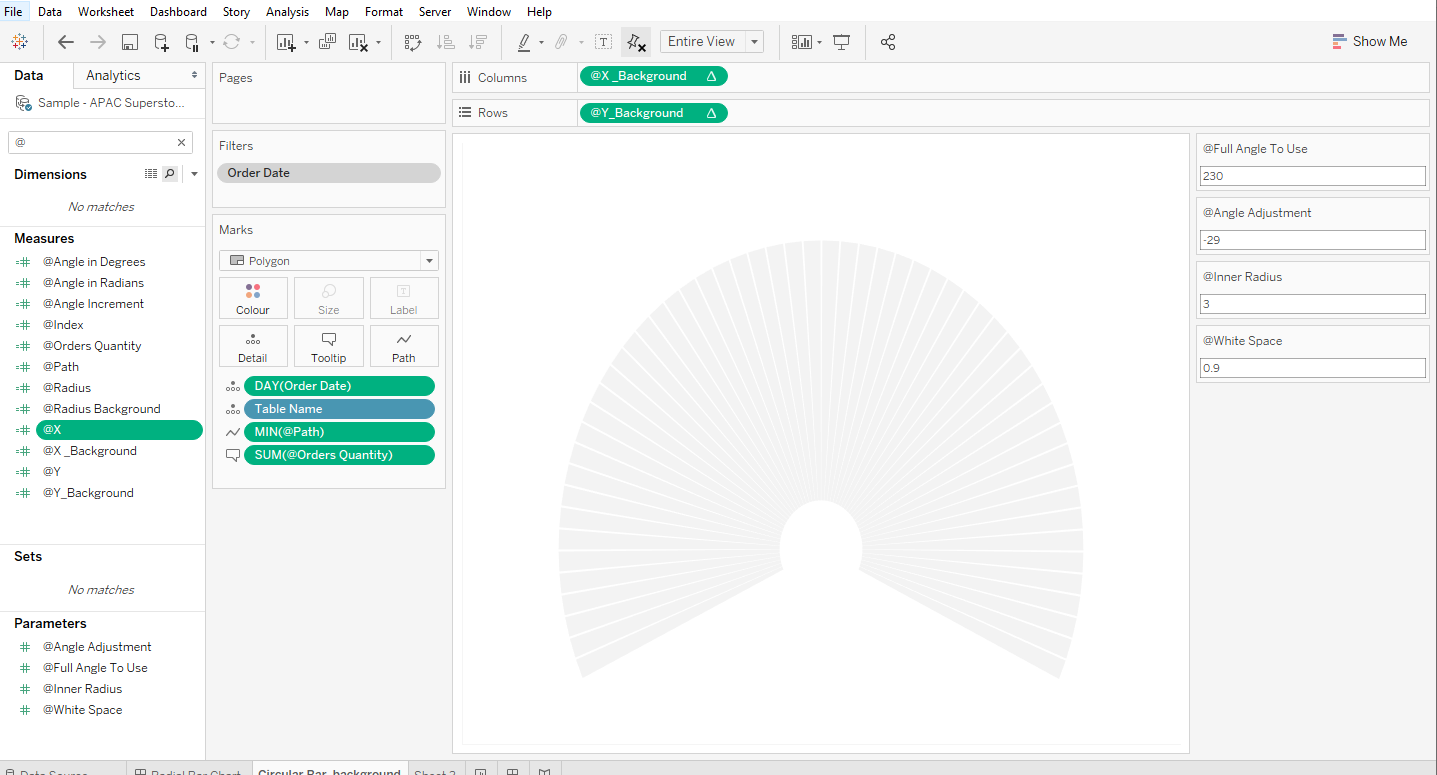Open the Entire View fit dropdown
1437x775 pixels.
pos(751,41)
